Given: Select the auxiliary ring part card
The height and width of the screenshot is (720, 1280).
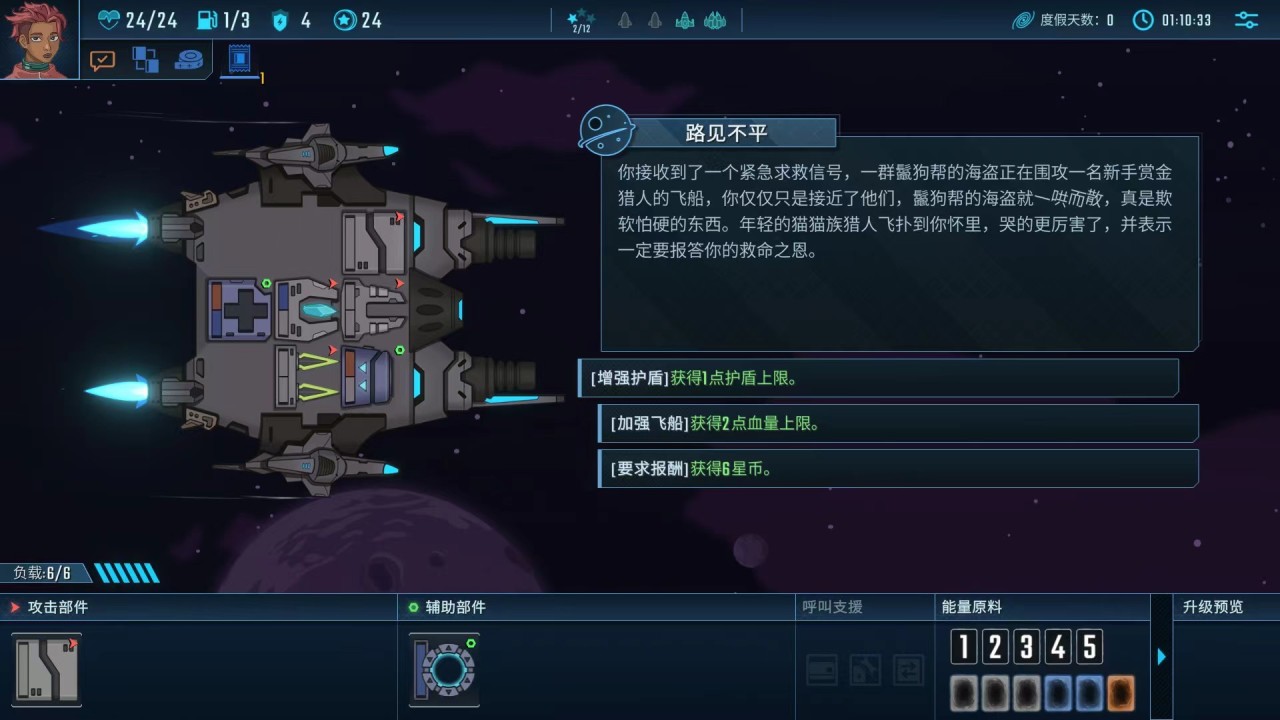Looking at the screenshot, I should (x=444, y=669).
